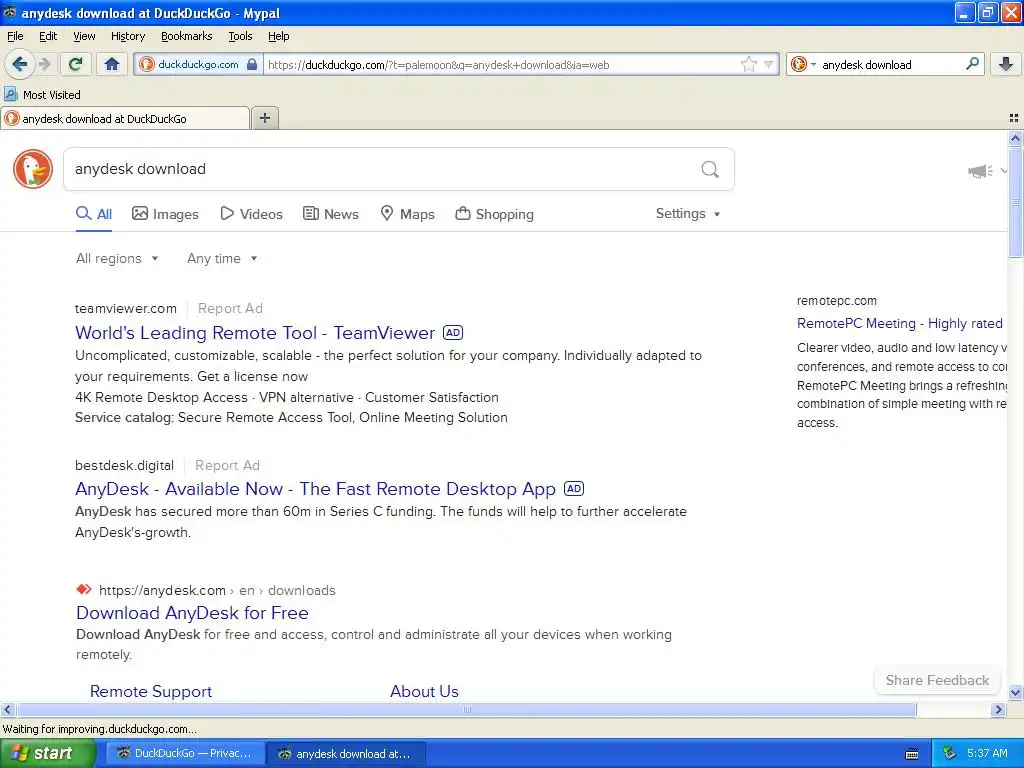Open the Bookmarks menu
Screen dimensions: 1024x768
pyautogui.click(x=186, y=36)
